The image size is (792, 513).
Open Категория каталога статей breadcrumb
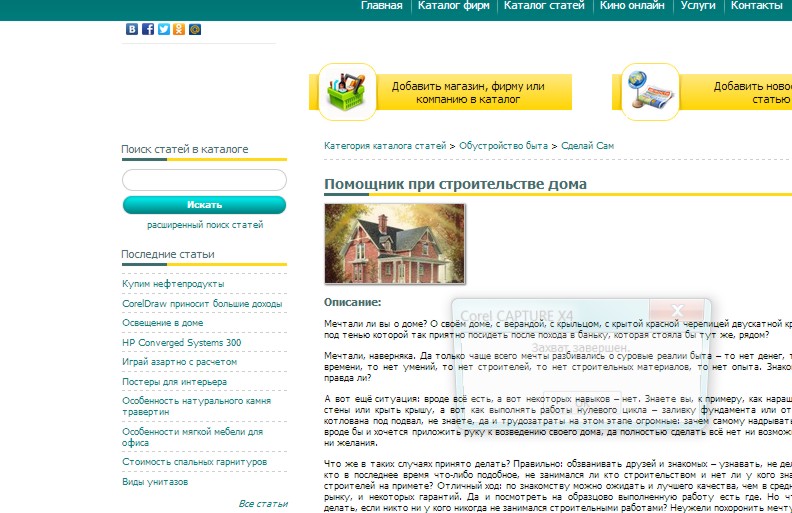pyautogui.click(x=385, y=146)
